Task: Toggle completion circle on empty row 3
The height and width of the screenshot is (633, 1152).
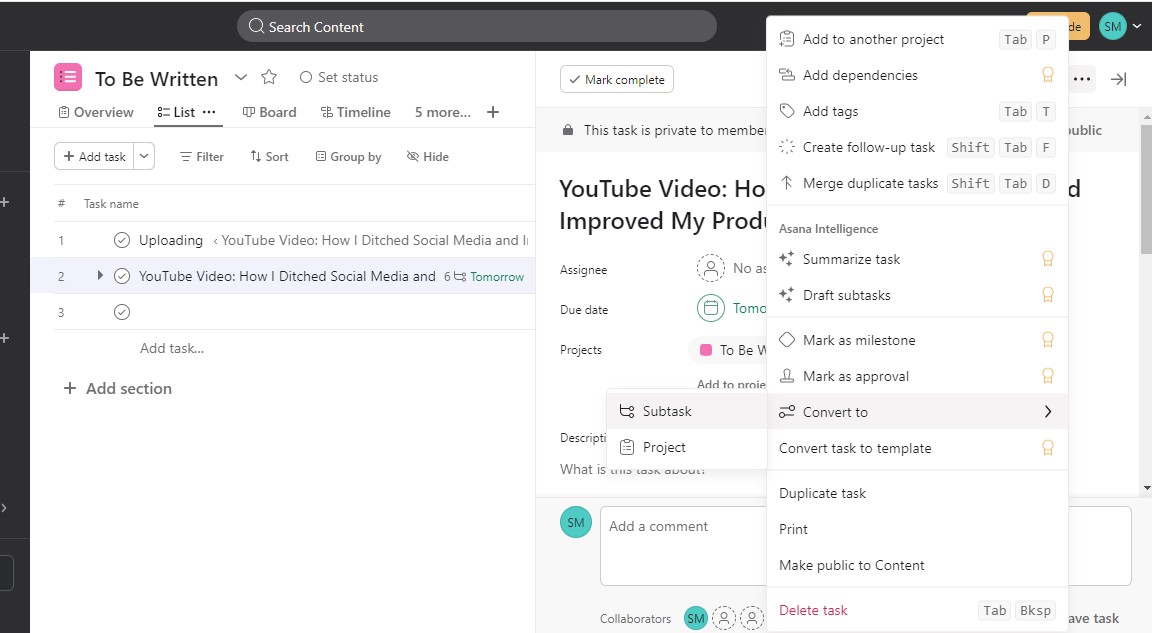Action: click(x=122, y=312)
